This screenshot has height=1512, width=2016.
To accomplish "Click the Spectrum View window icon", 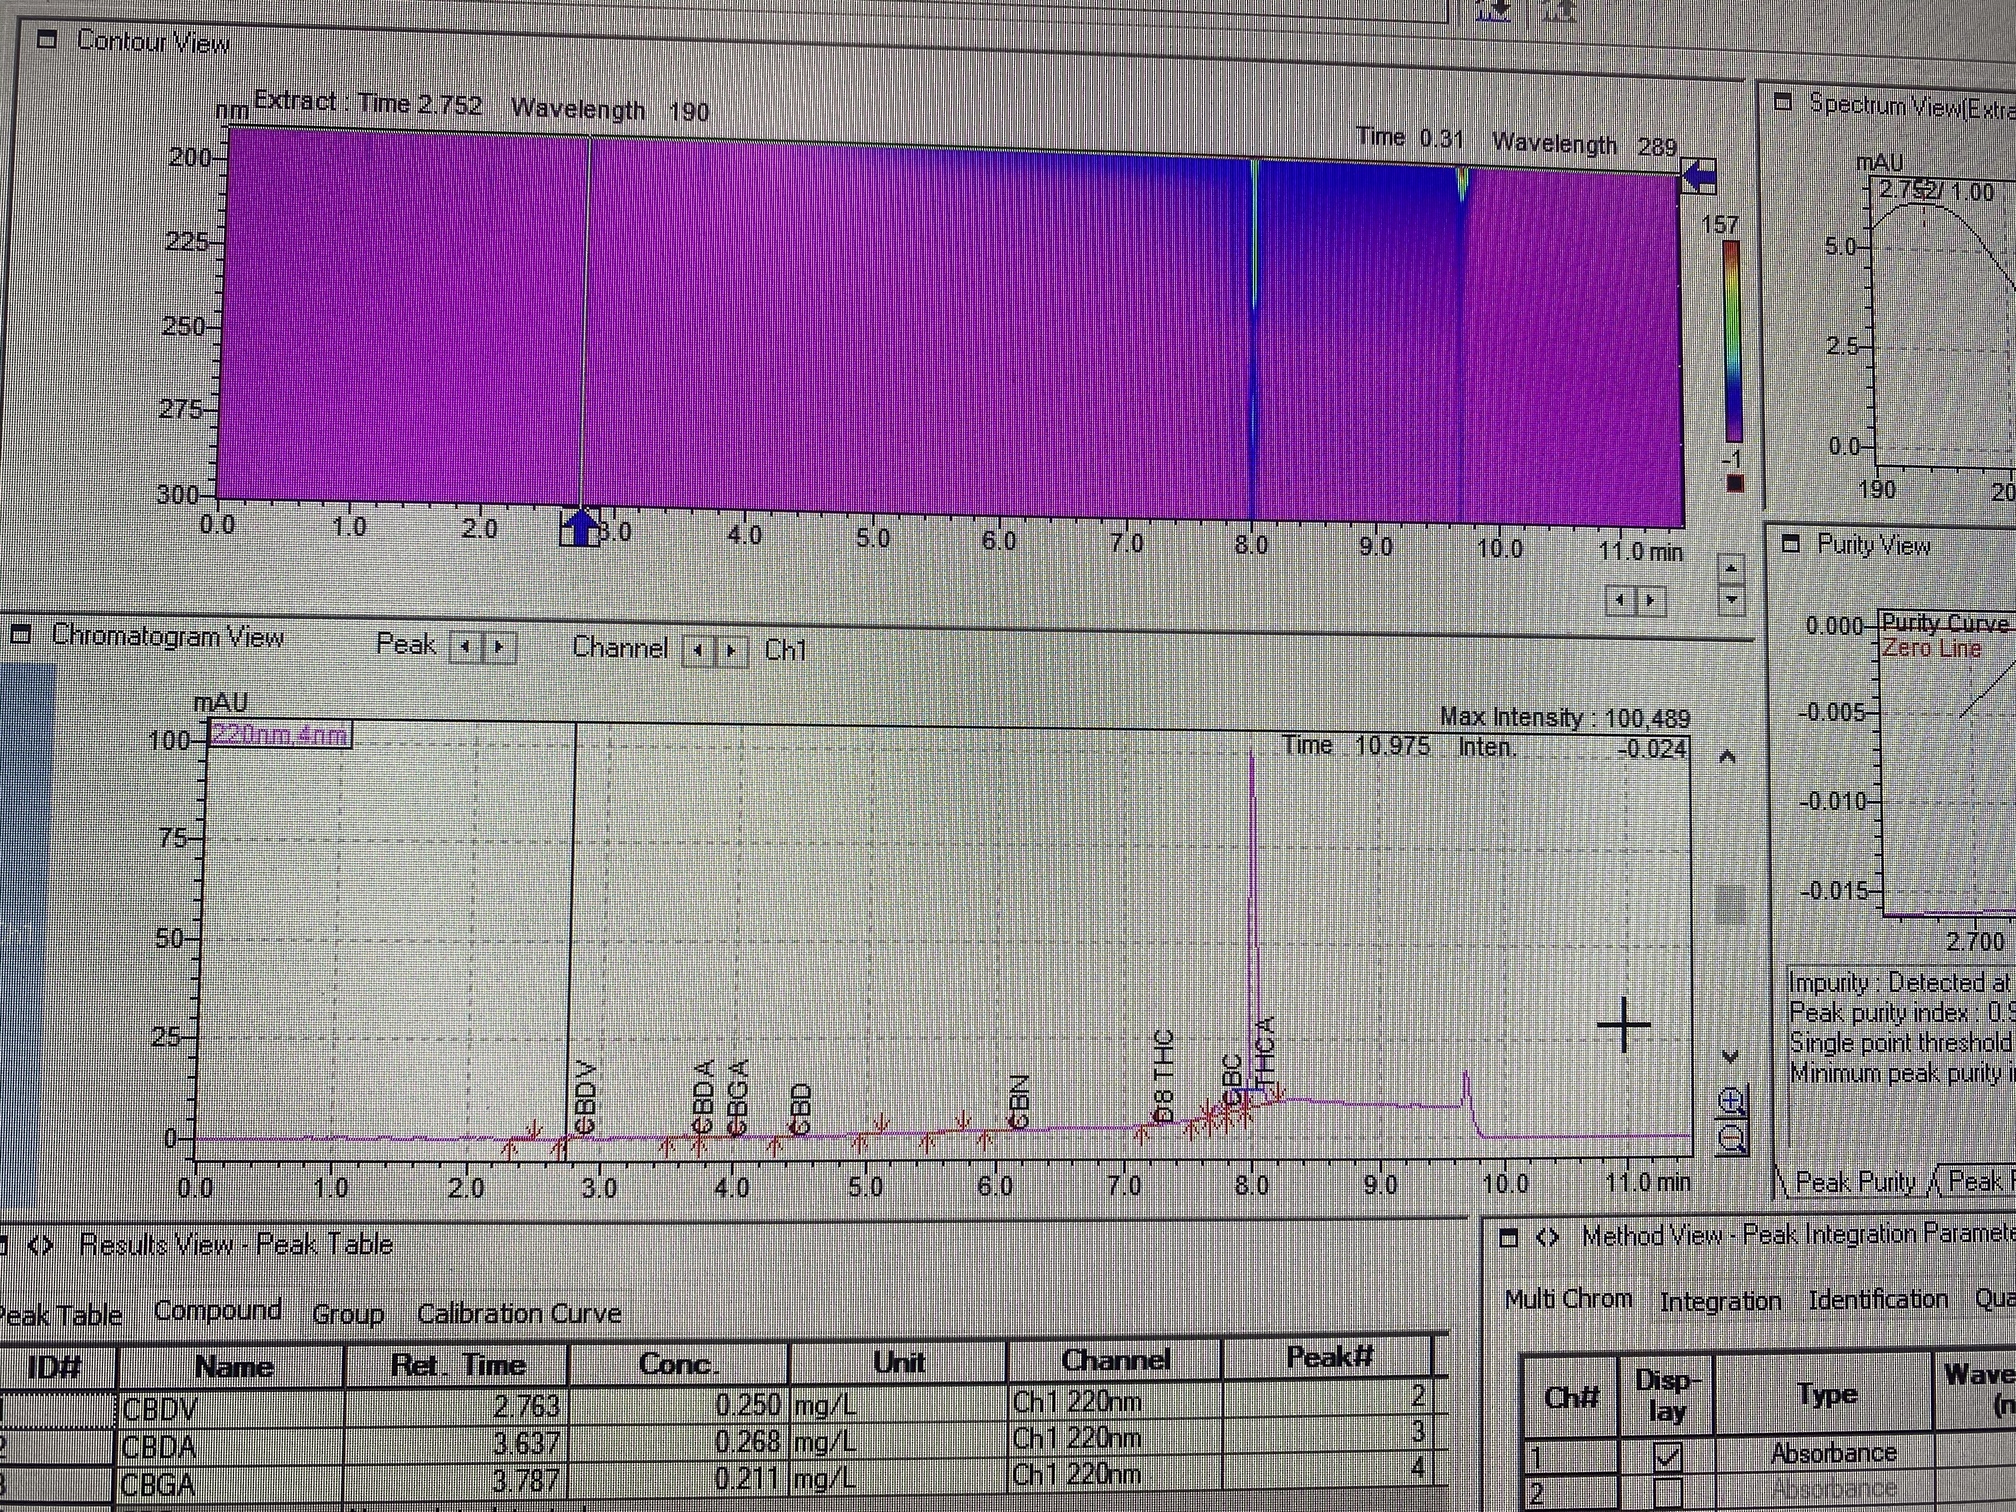I will click(1783, 101).
